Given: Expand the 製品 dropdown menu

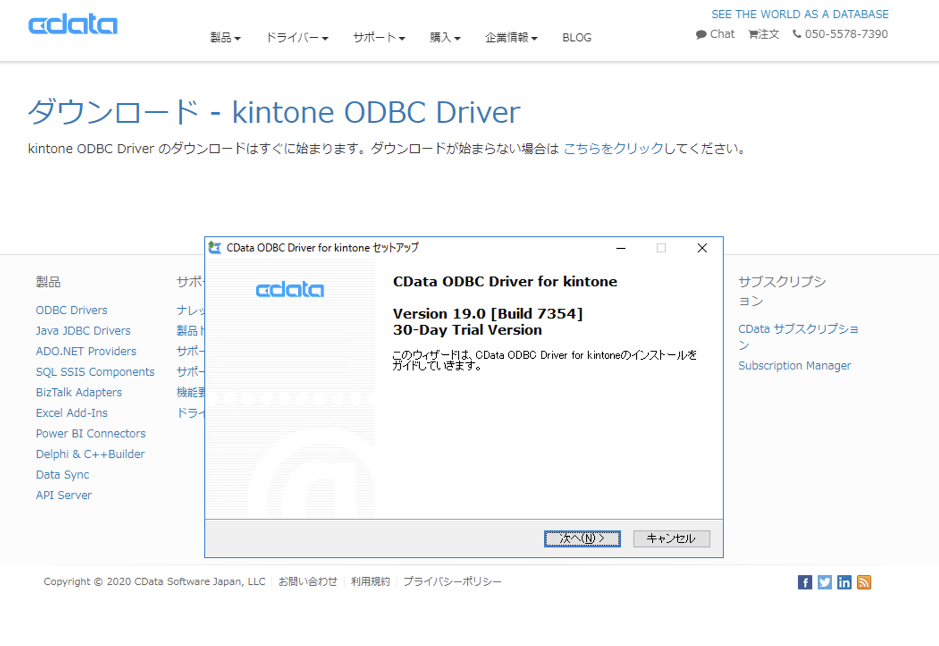Looking at the screenshot, I should point(225,38).
